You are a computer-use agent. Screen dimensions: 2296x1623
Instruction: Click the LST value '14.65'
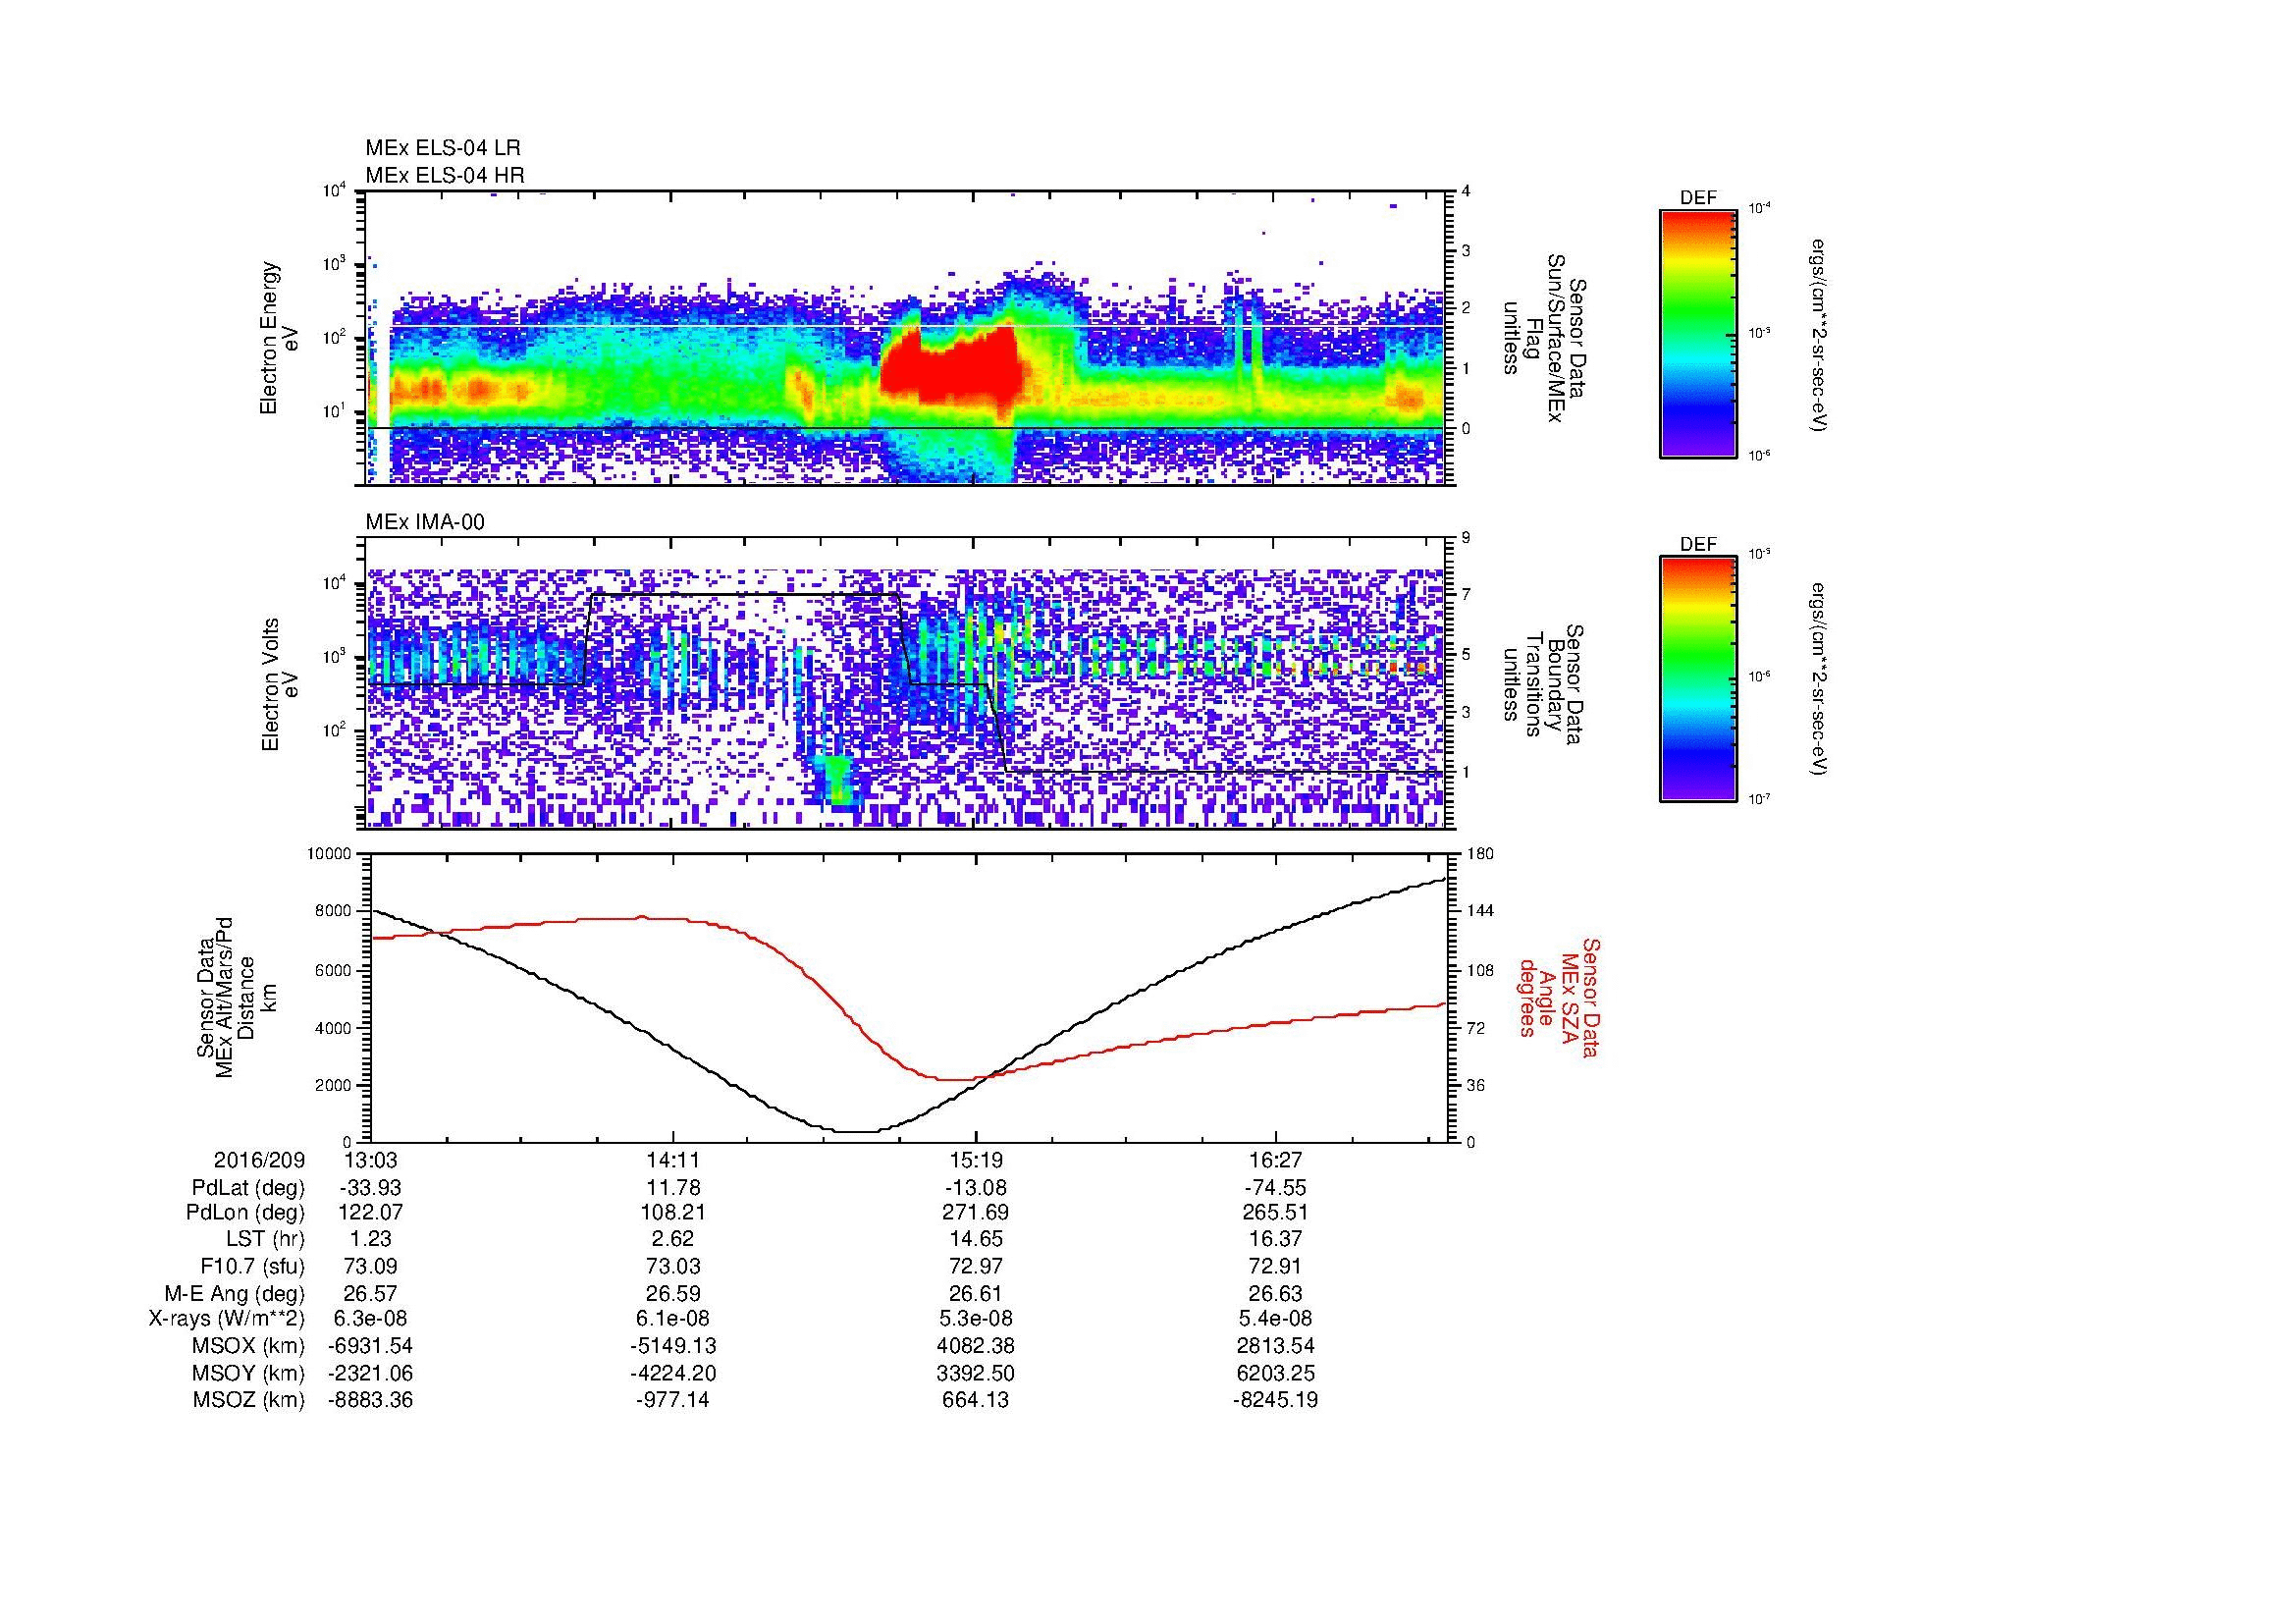[975, 1239]
